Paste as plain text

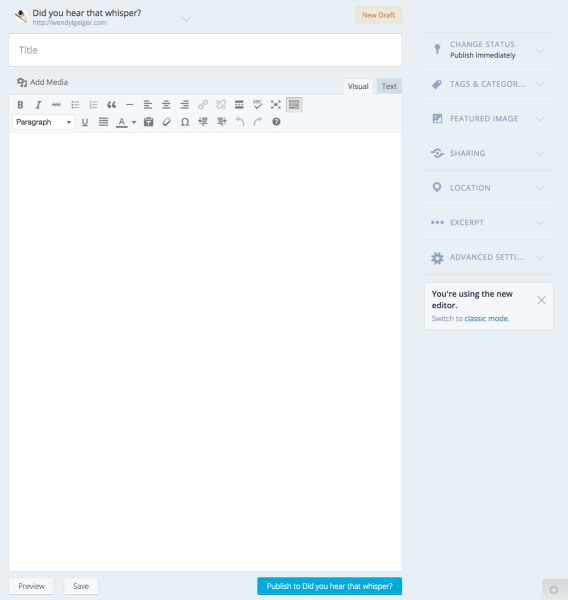pos(148,122)
